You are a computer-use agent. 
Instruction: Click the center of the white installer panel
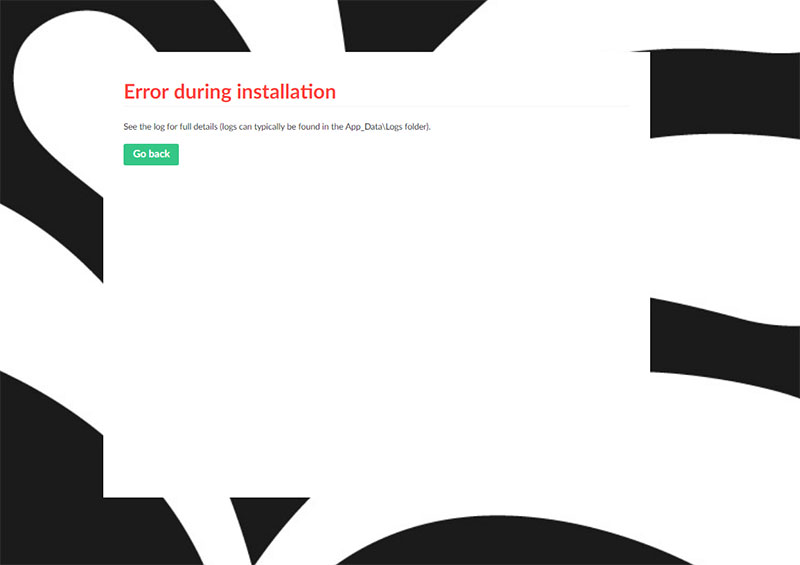click(376, 275)
